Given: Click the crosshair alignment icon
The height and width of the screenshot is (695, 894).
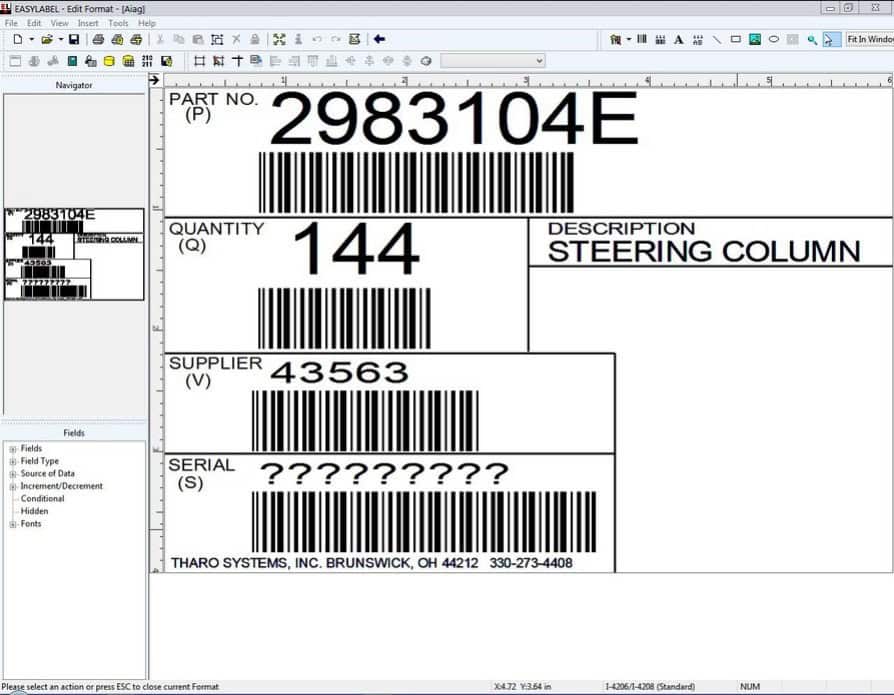Looking at the screenshot, I should pyautogui.click(x=237, y=61).
